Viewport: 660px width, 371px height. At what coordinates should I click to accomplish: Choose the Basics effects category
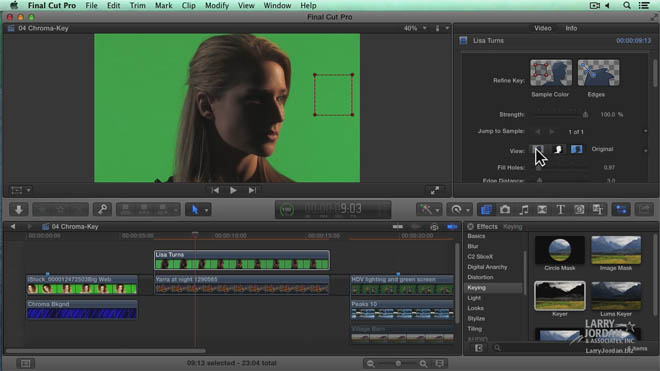pyautogui.click(x=476, y=236)
